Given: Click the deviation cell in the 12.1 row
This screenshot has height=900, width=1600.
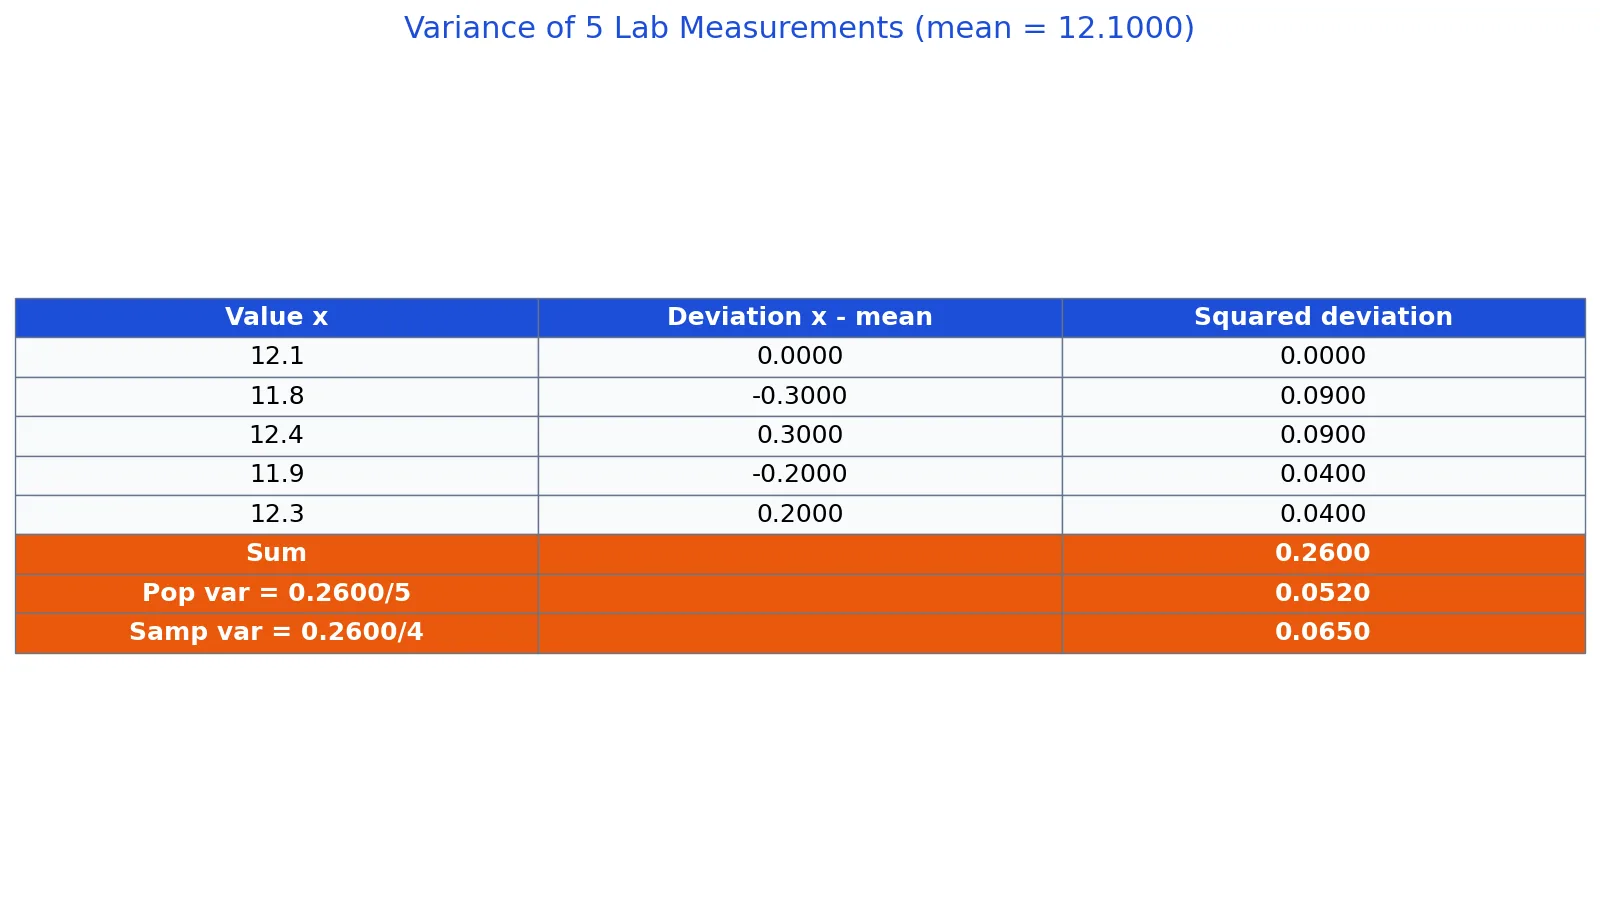Looking at the screenshot, I should (x=800, y=357).
